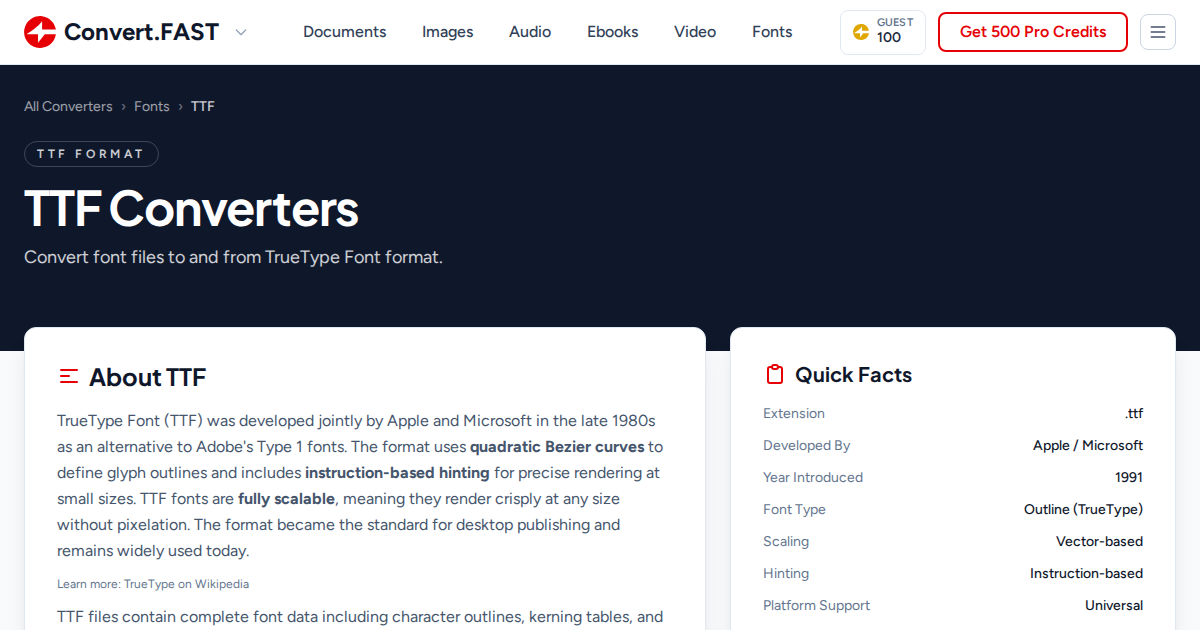Click the About TTF heading
Viewport: 1200px width, 630px height.
click(147, 377)
